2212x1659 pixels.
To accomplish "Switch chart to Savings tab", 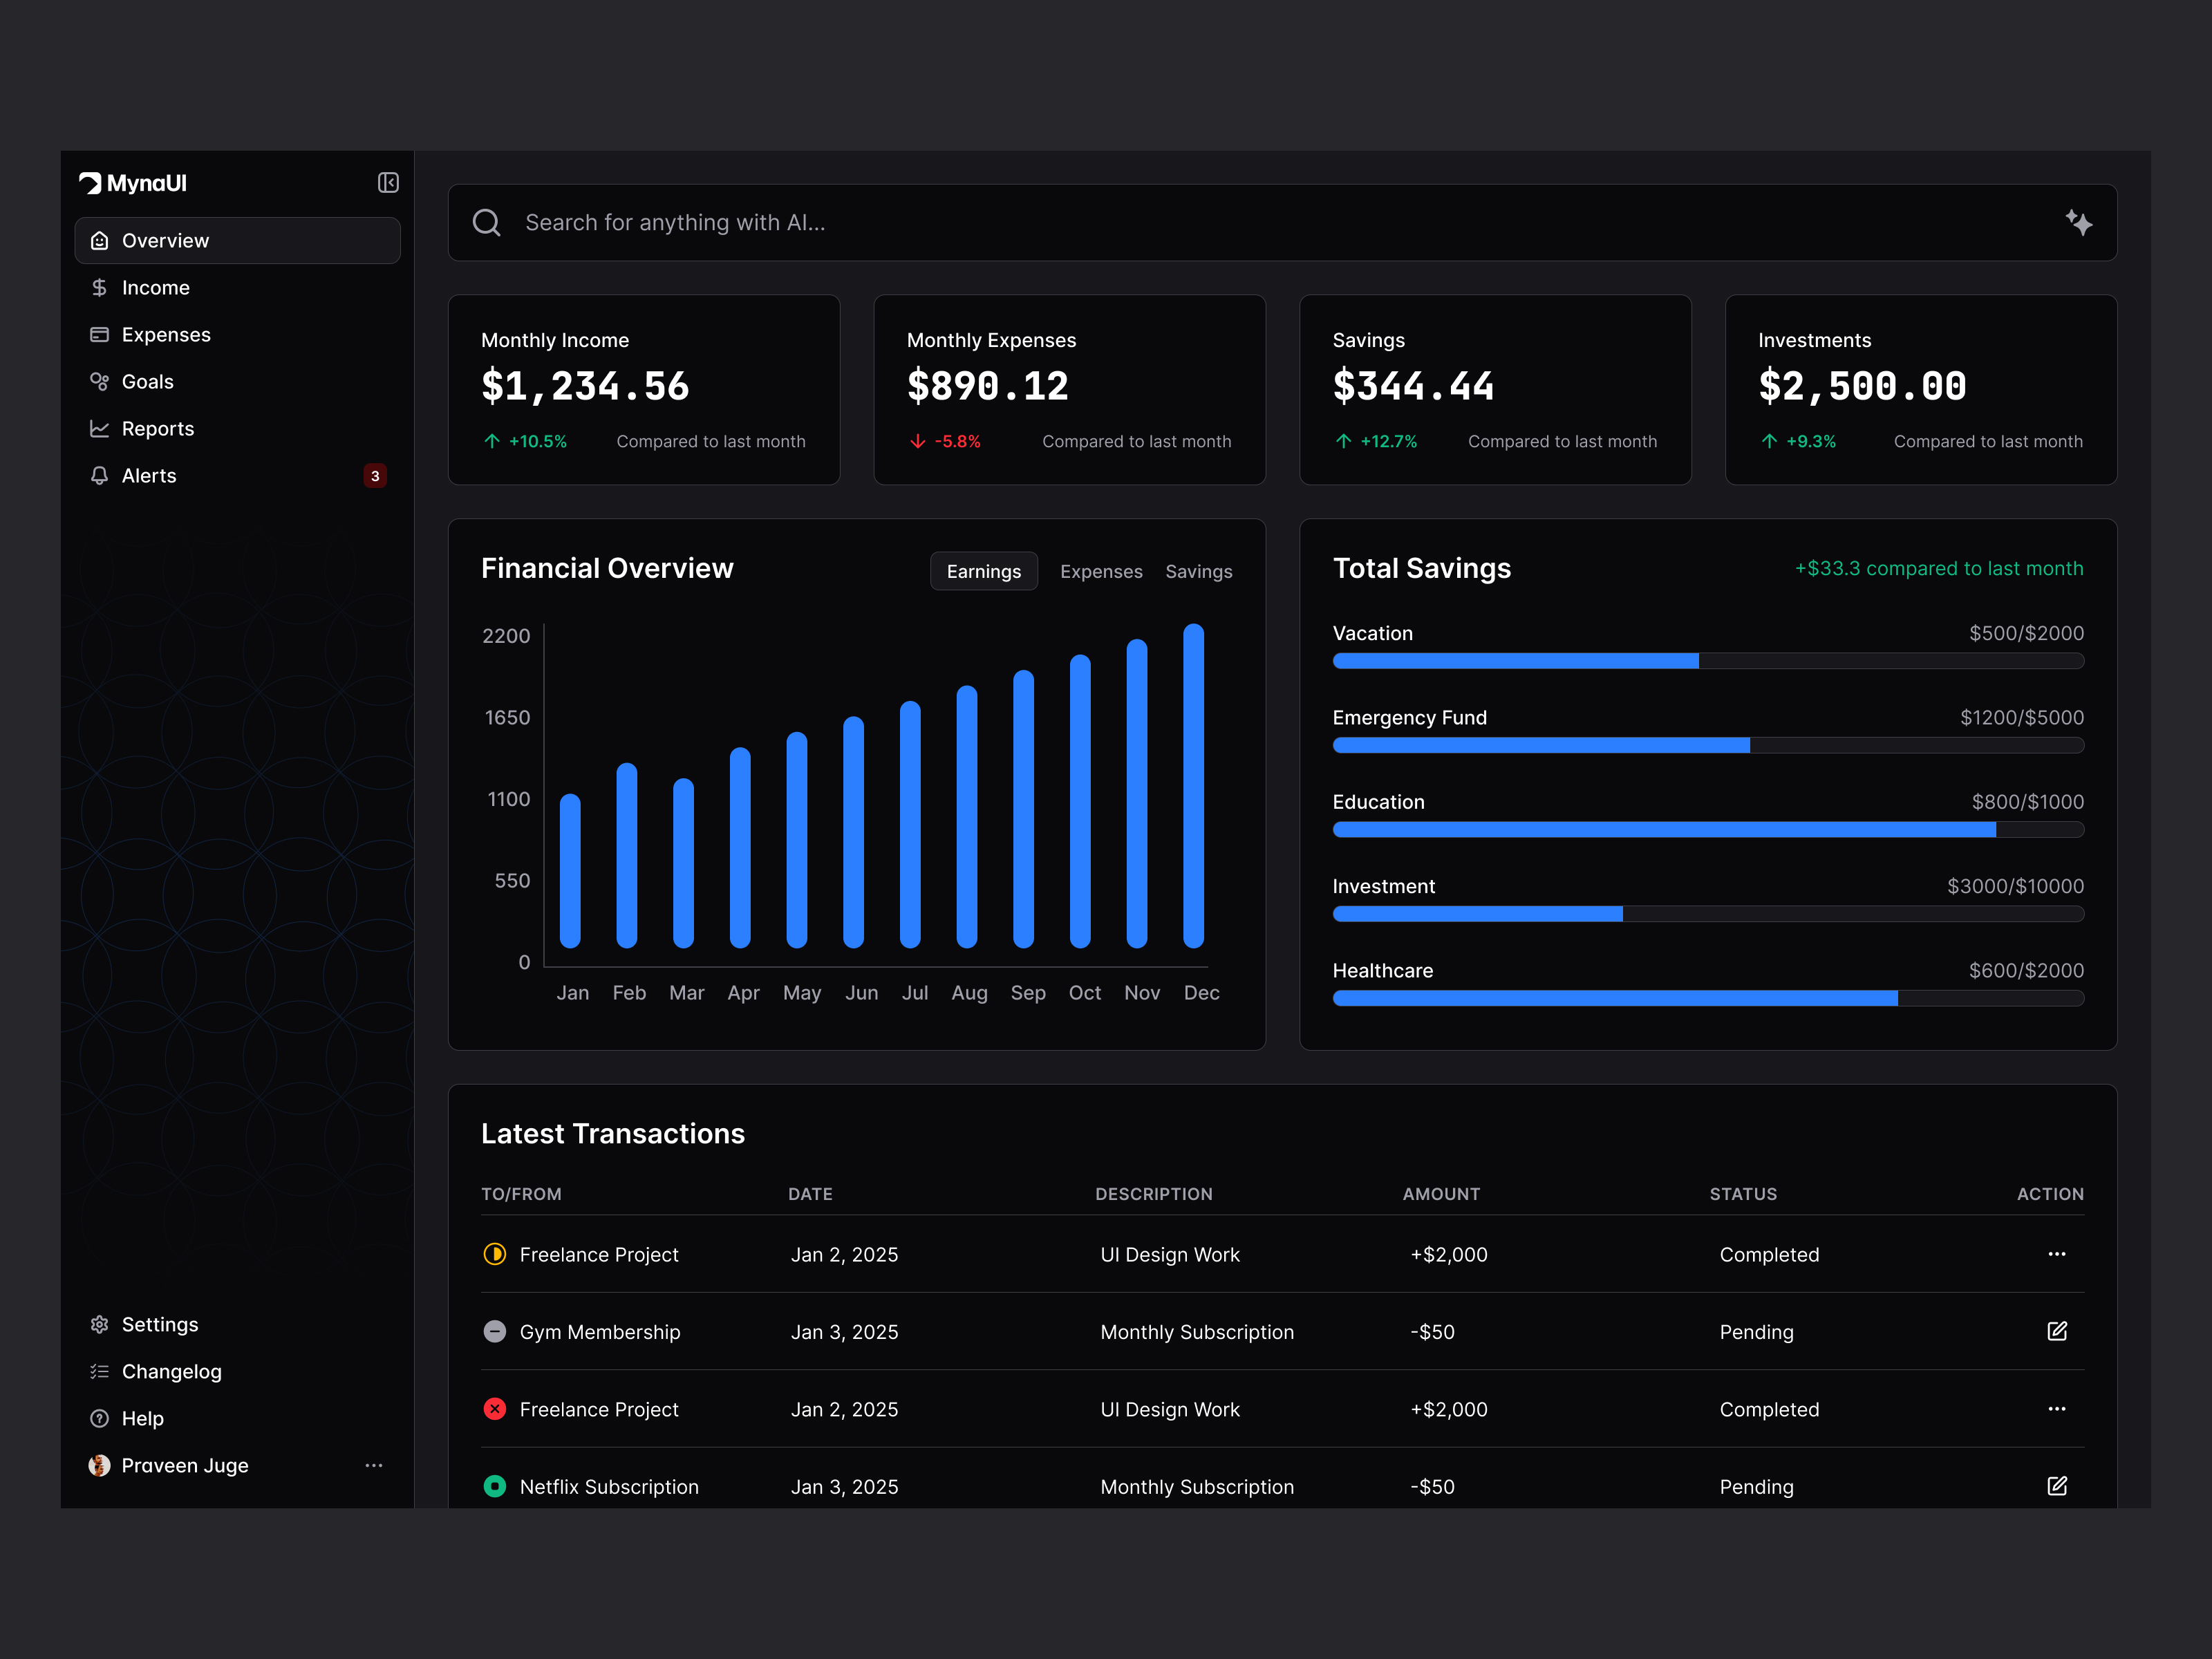I will coord(1198,571).
